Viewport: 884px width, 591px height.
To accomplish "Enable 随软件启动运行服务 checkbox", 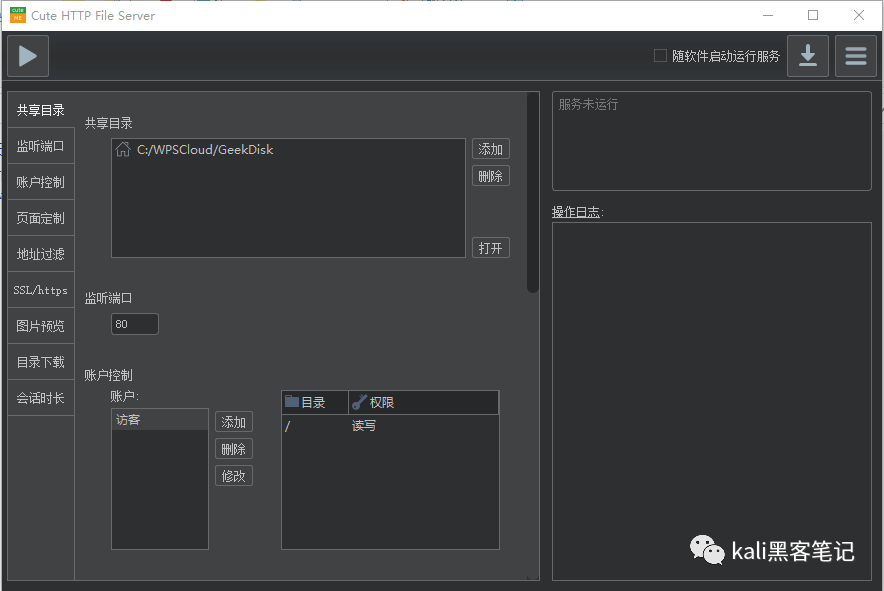I will tap(660, 56).
